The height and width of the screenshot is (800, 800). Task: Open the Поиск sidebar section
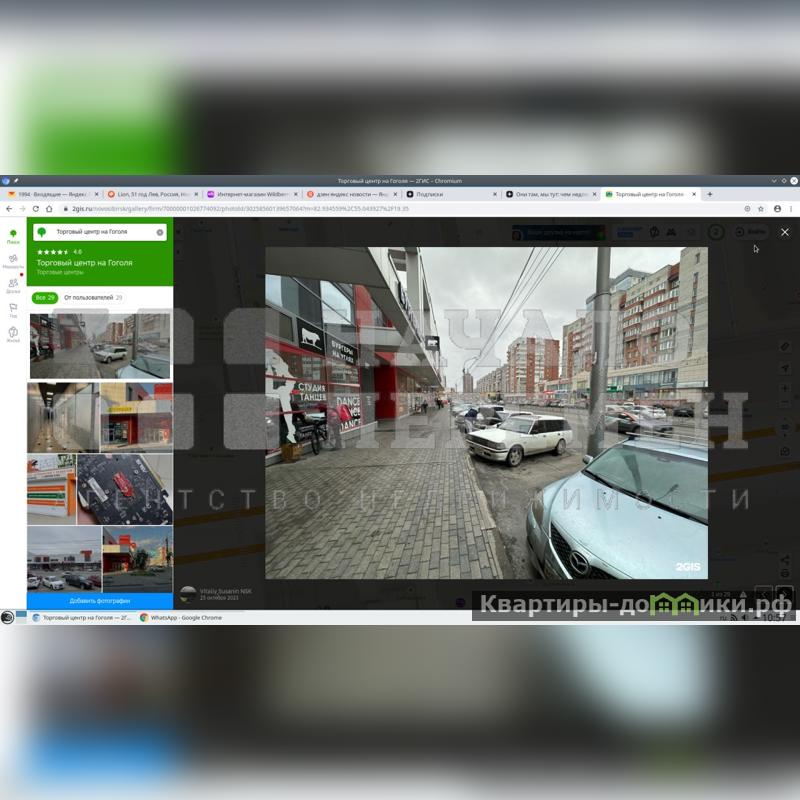tap(13, 236)
